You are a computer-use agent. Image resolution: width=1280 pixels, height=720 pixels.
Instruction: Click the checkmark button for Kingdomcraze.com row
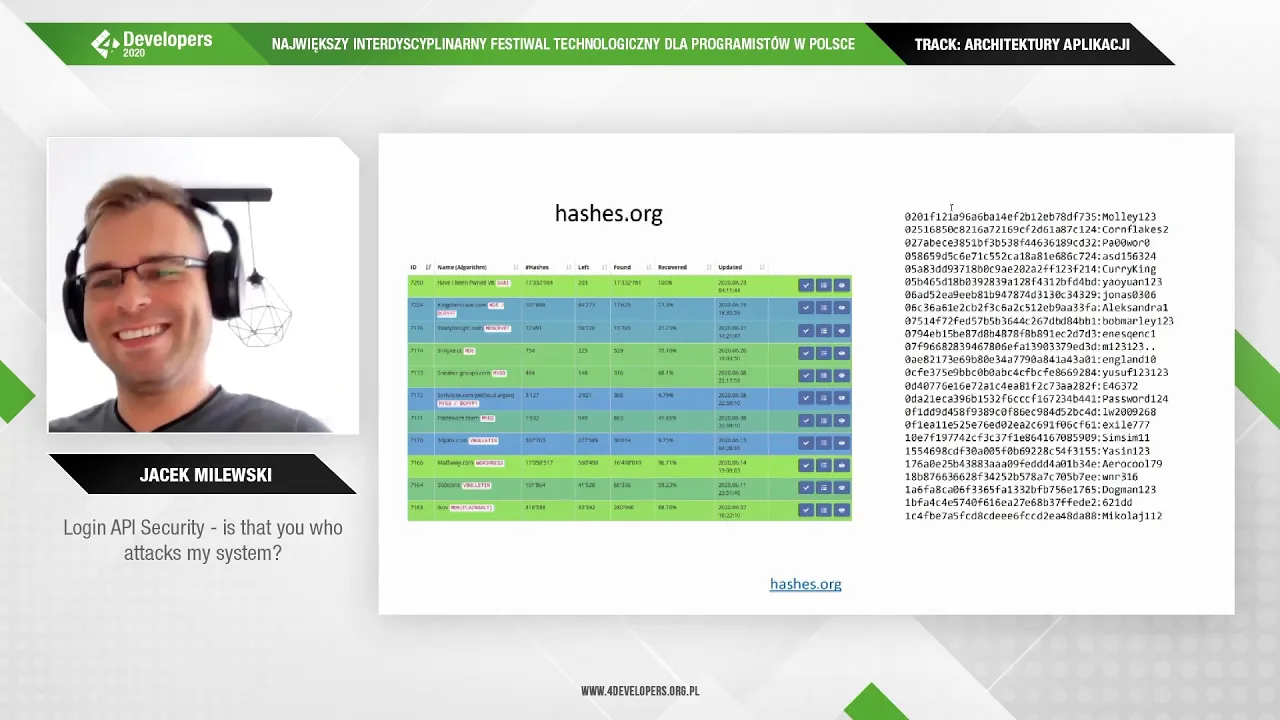pyautogui.click(x=806, y=308)
